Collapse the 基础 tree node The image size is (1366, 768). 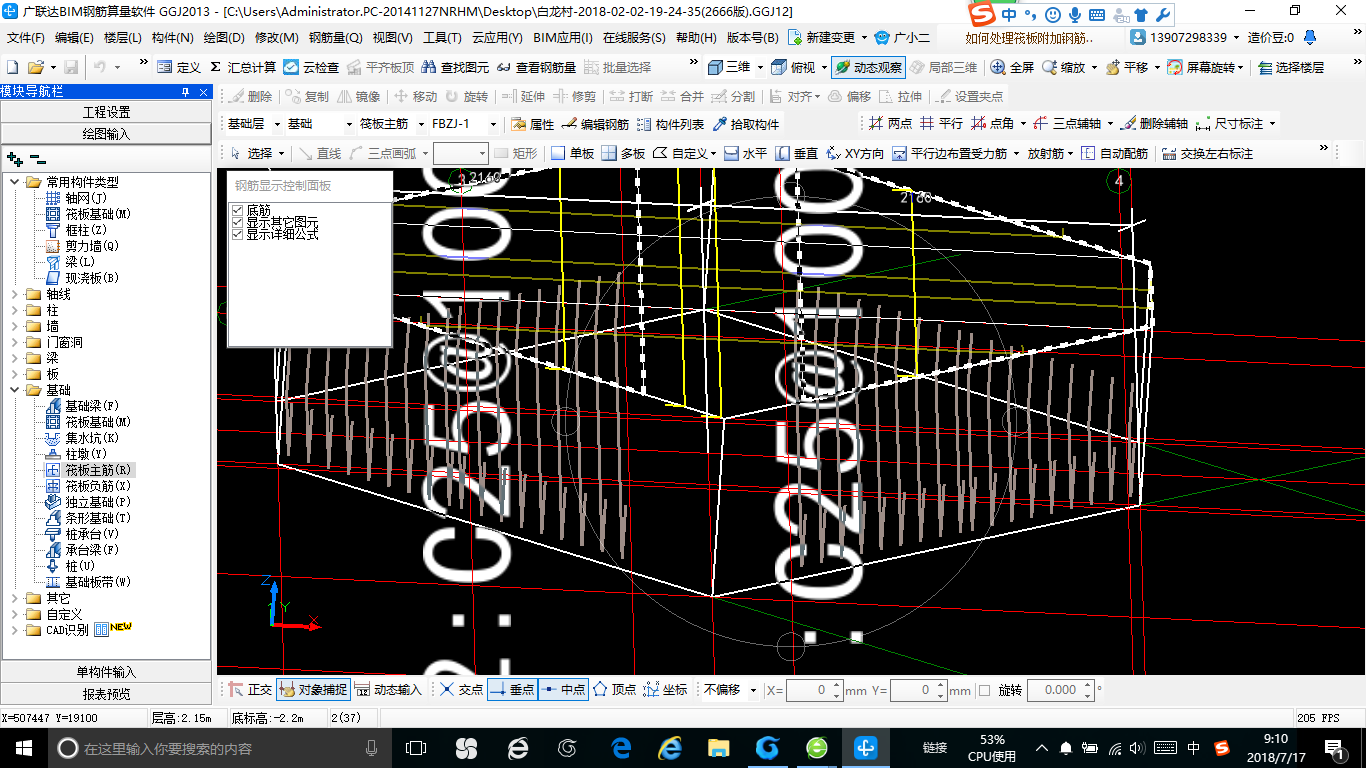pyautogui.click(x=15, y=390)
